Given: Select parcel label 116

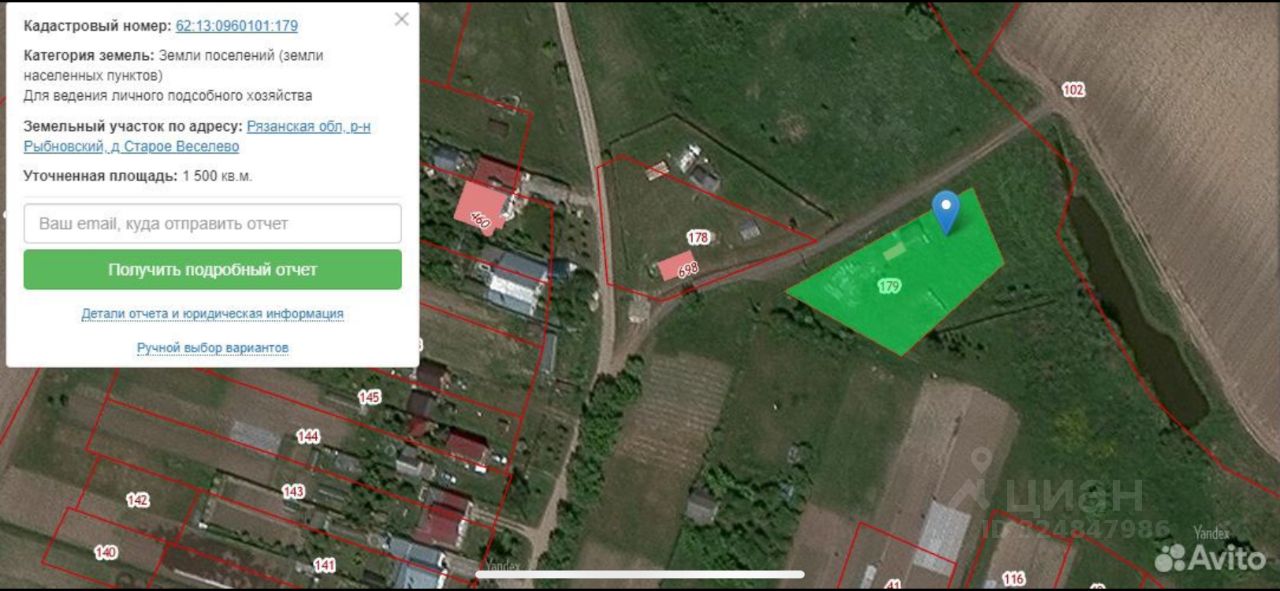Looking at the screenshot, I should pyautogui.click(x=1013, y=578).
